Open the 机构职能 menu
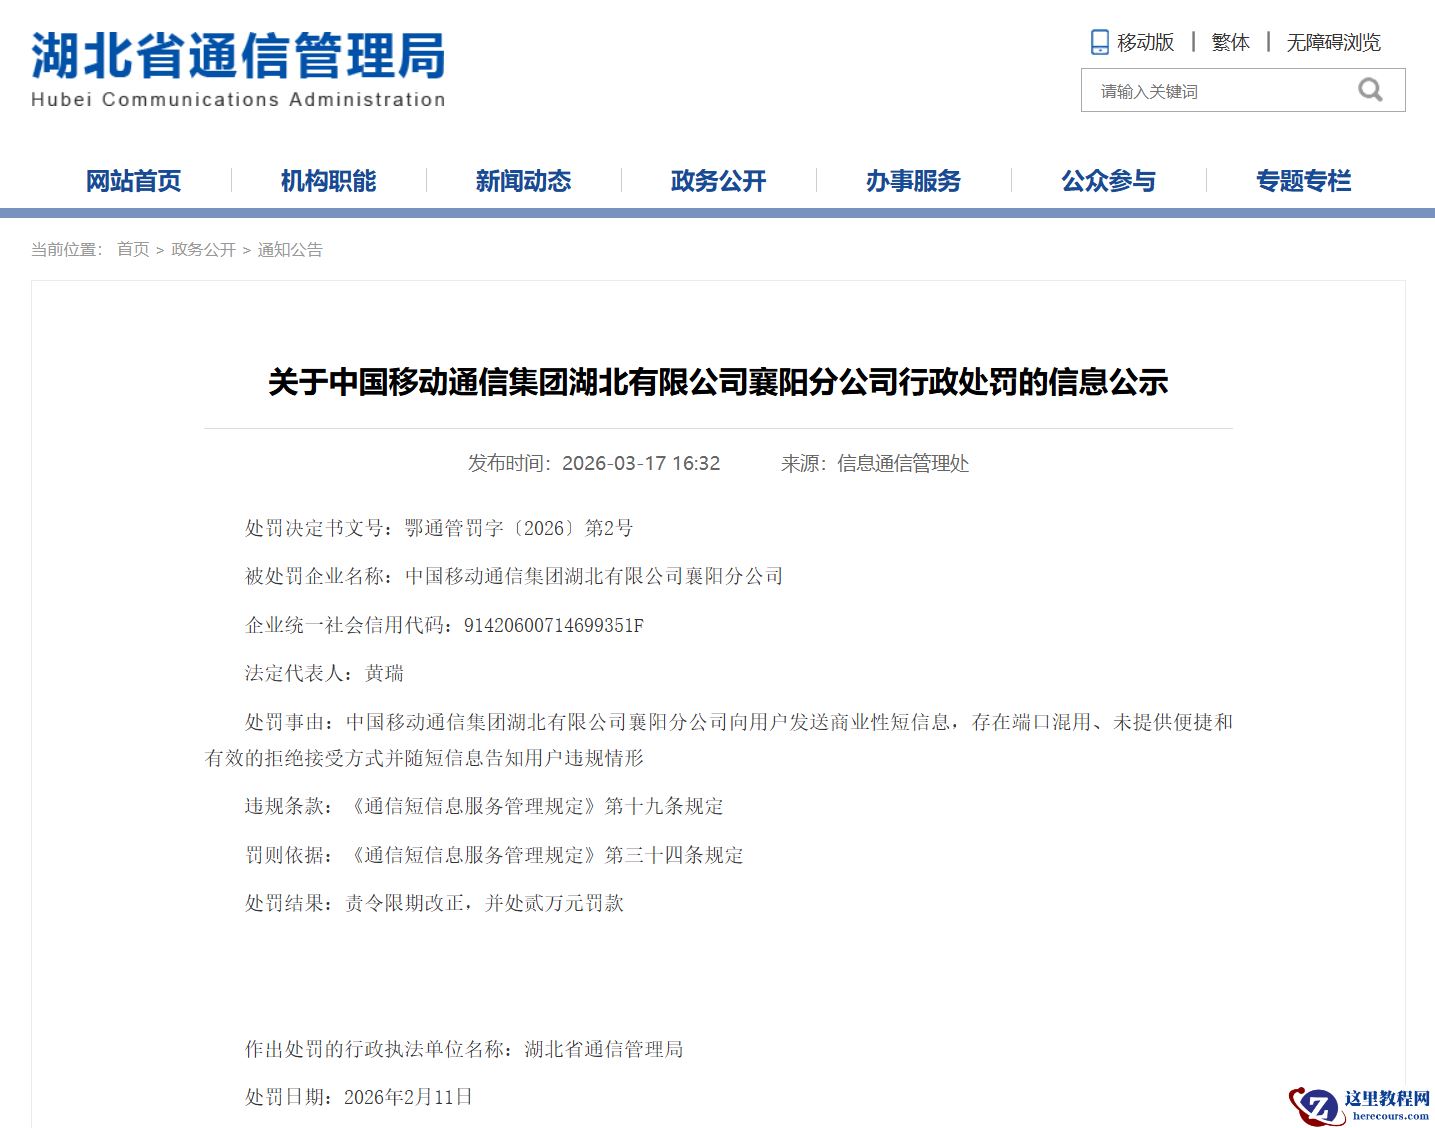1435x1128 pixels. tap(328, 181)
